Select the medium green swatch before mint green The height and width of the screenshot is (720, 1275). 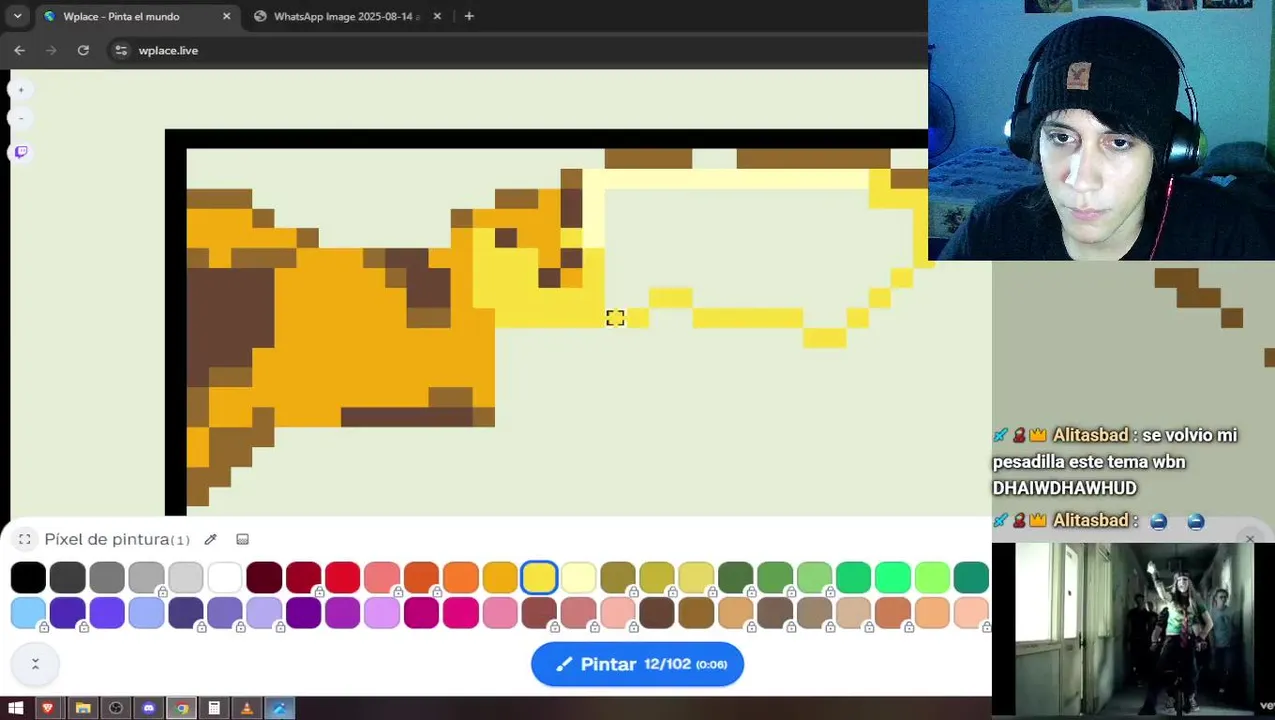click(853, 578)
